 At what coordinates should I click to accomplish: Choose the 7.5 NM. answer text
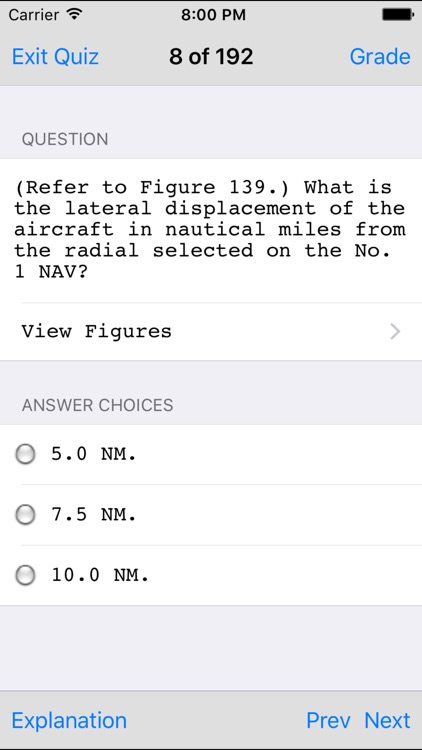(94, 515)
